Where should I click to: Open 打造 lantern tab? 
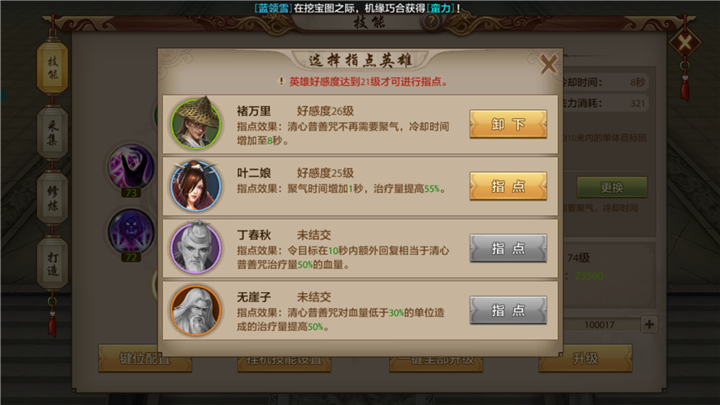pos(52,264)
